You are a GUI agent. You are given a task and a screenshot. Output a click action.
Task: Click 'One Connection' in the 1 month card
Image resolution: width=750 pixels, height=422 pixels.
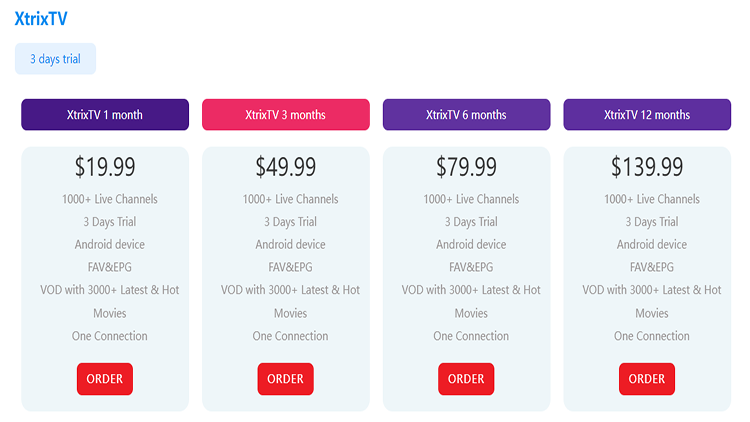point(109,336)
